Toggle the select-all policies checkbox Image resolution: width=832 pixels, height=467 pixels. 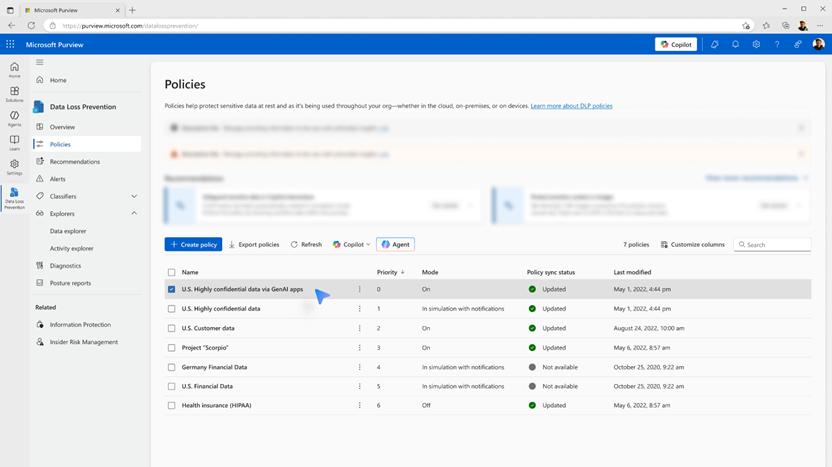click(x=171, y=272)
